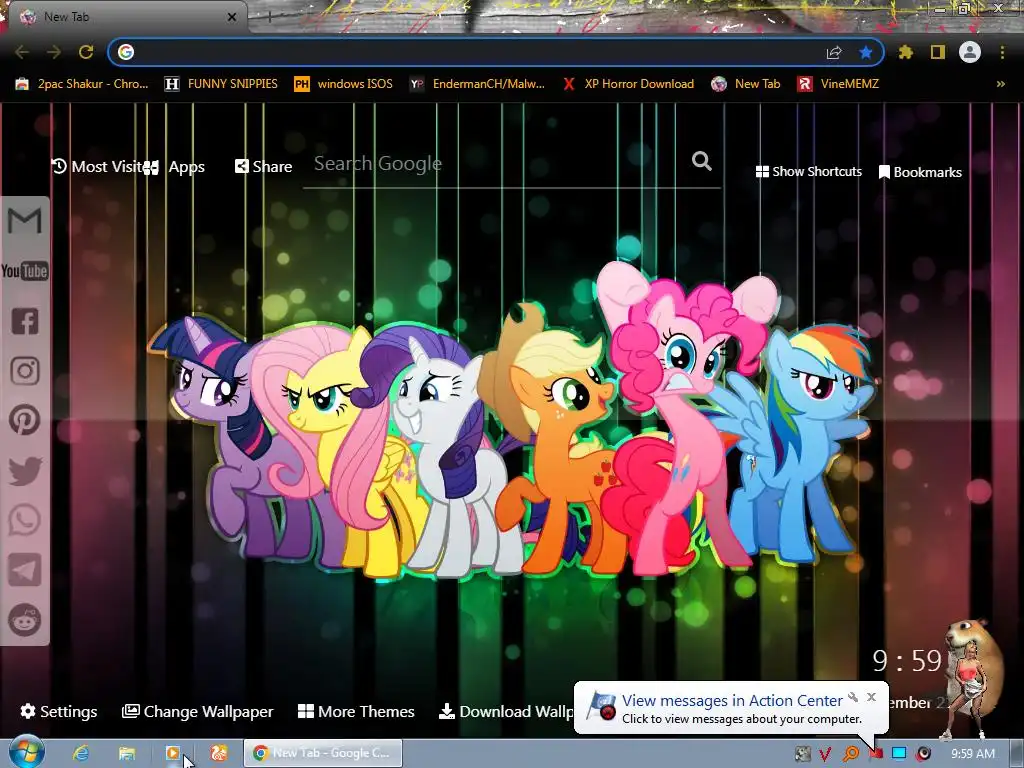
Task: Launch Internet Explorer from taskbar
Action: point(80,754)
